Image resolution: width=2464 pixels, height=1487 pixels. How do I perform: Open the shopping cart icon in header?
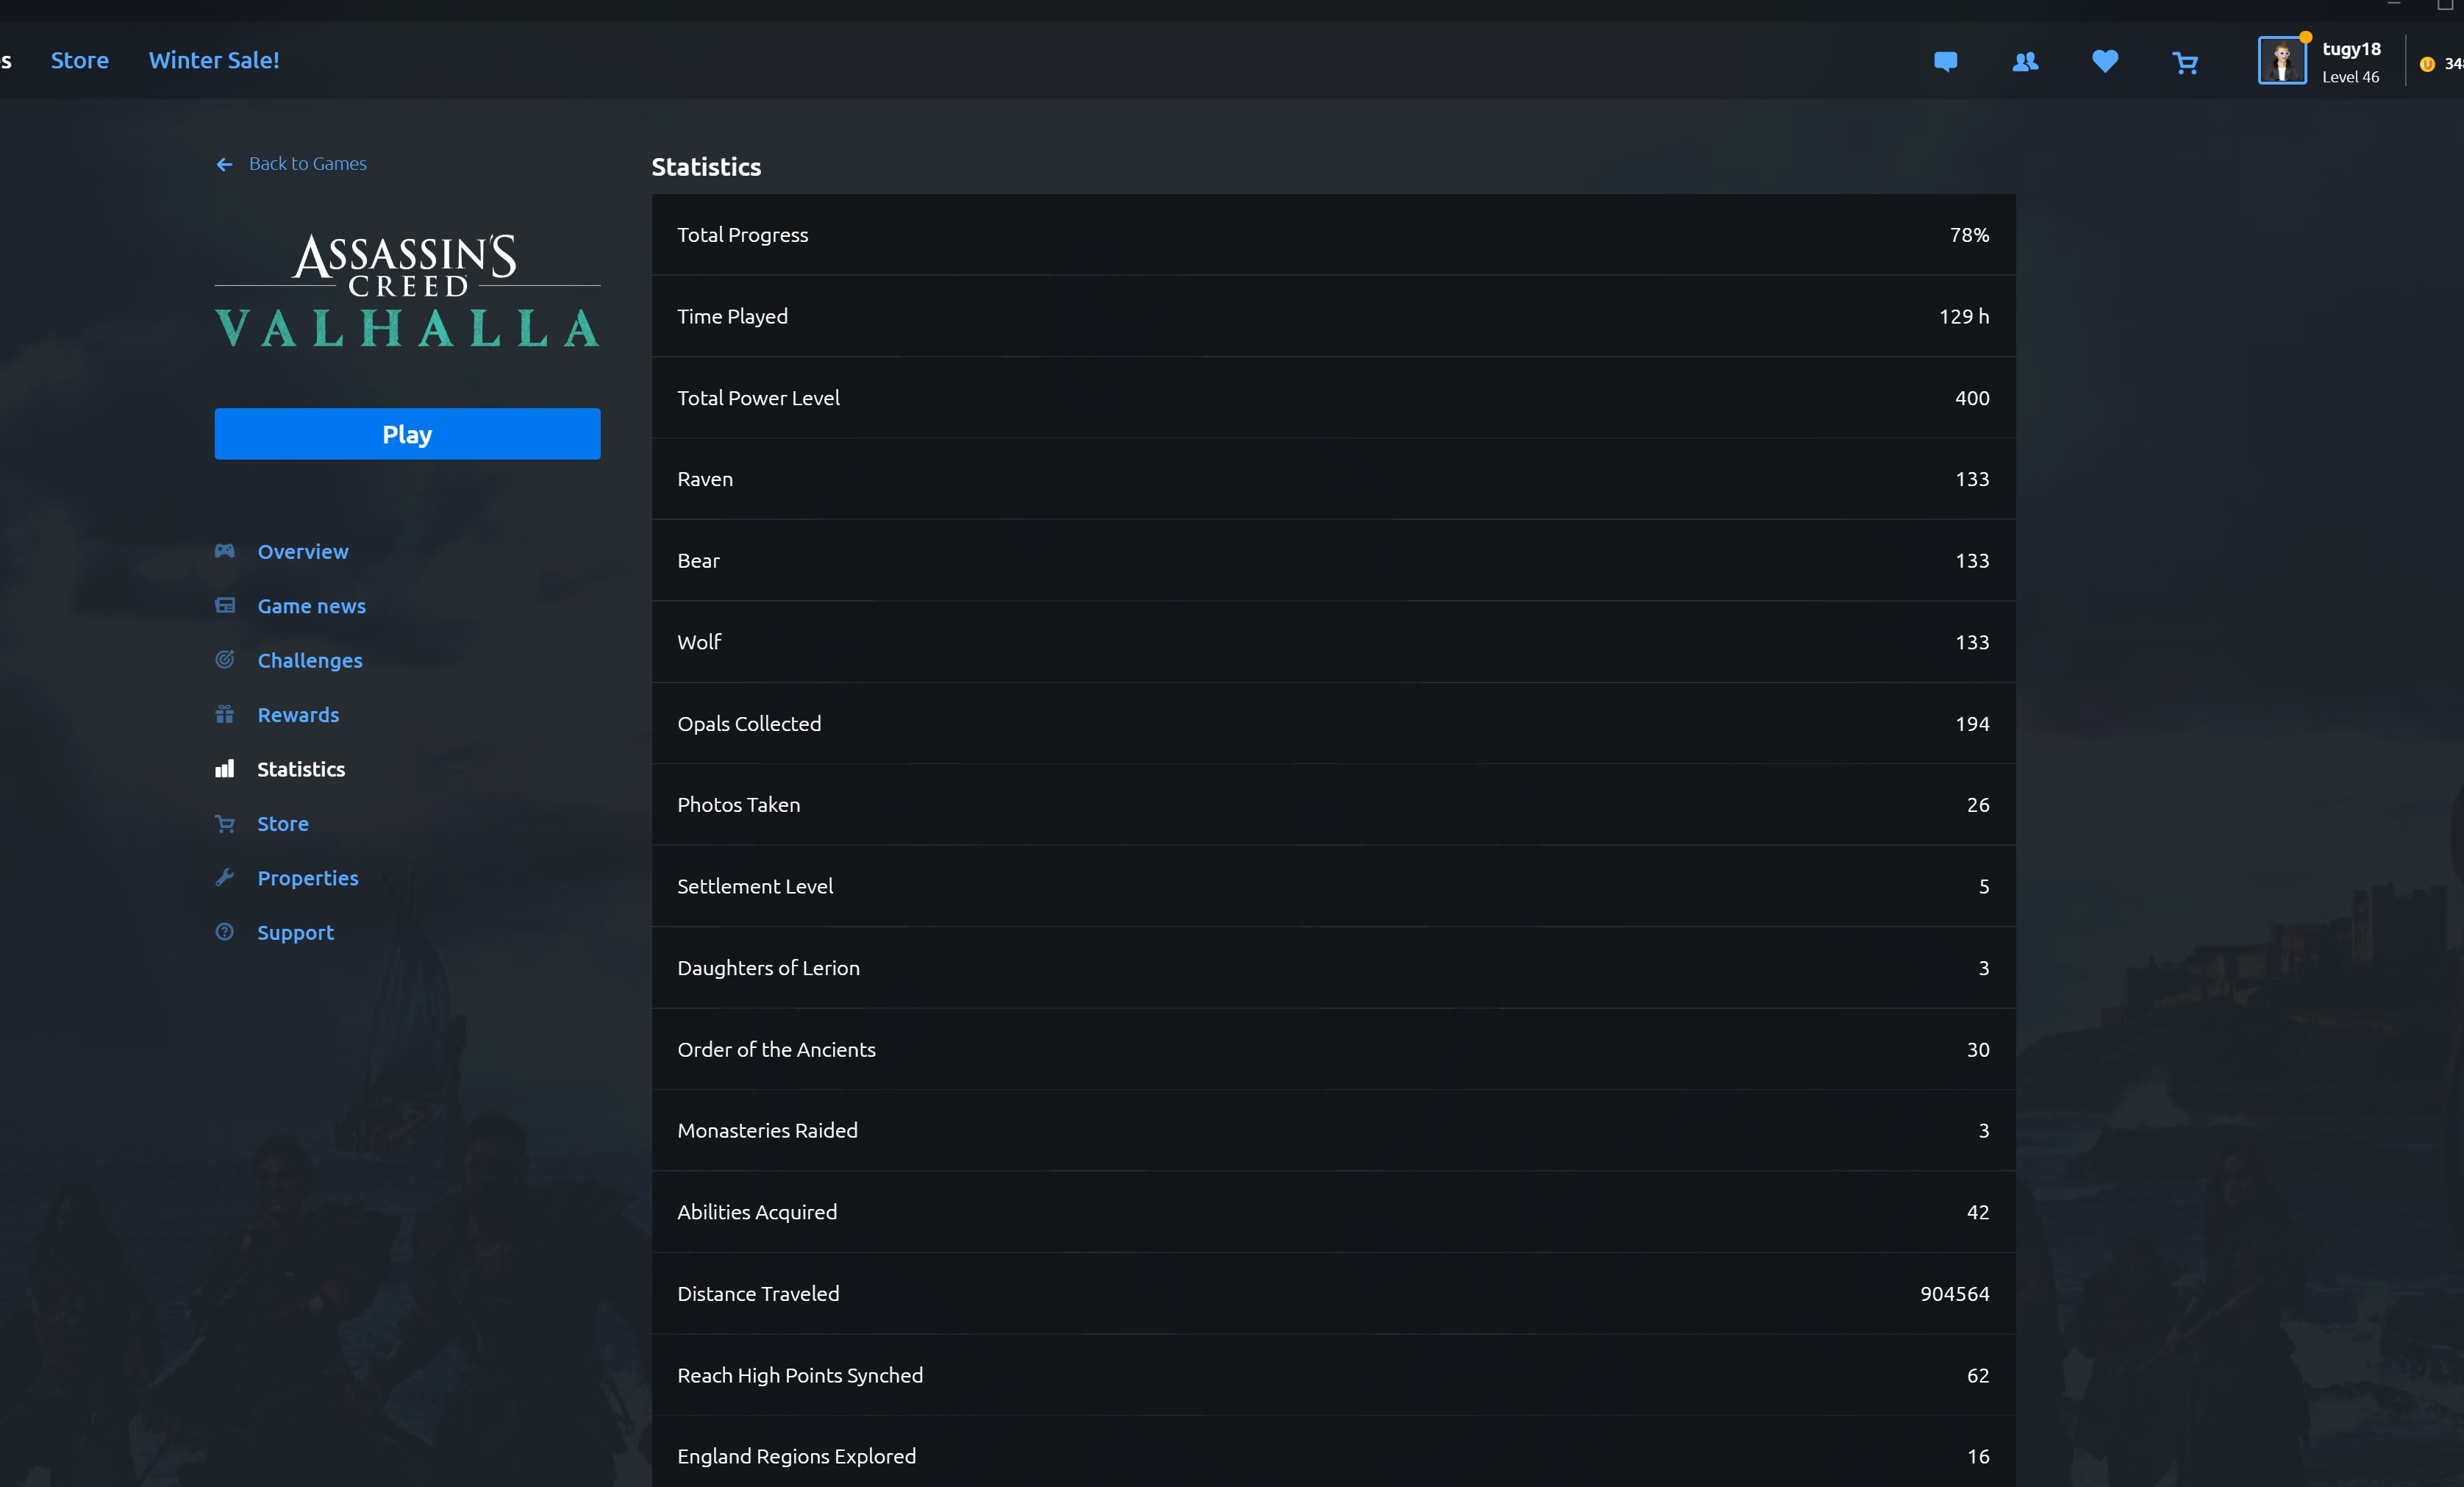click(2185, 63)
